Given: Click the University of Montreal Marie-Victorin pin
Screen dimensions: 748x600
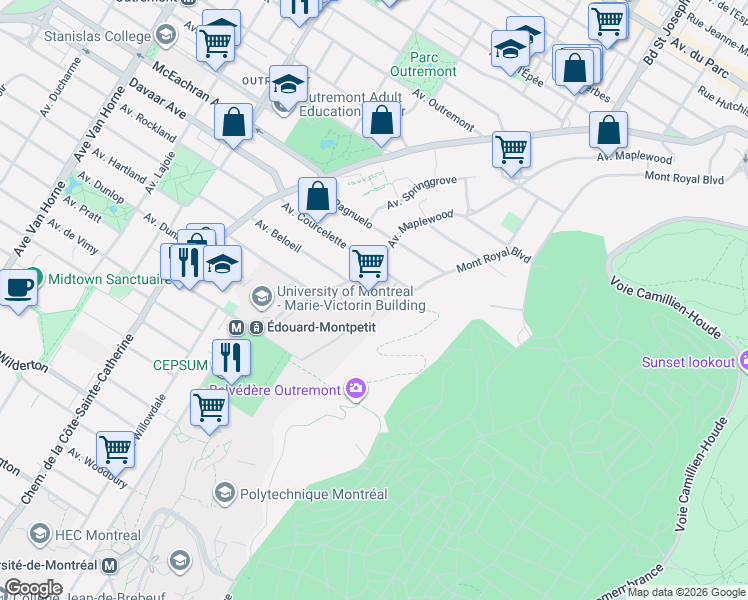Looking at the screenshot, I should coord(261,297).
